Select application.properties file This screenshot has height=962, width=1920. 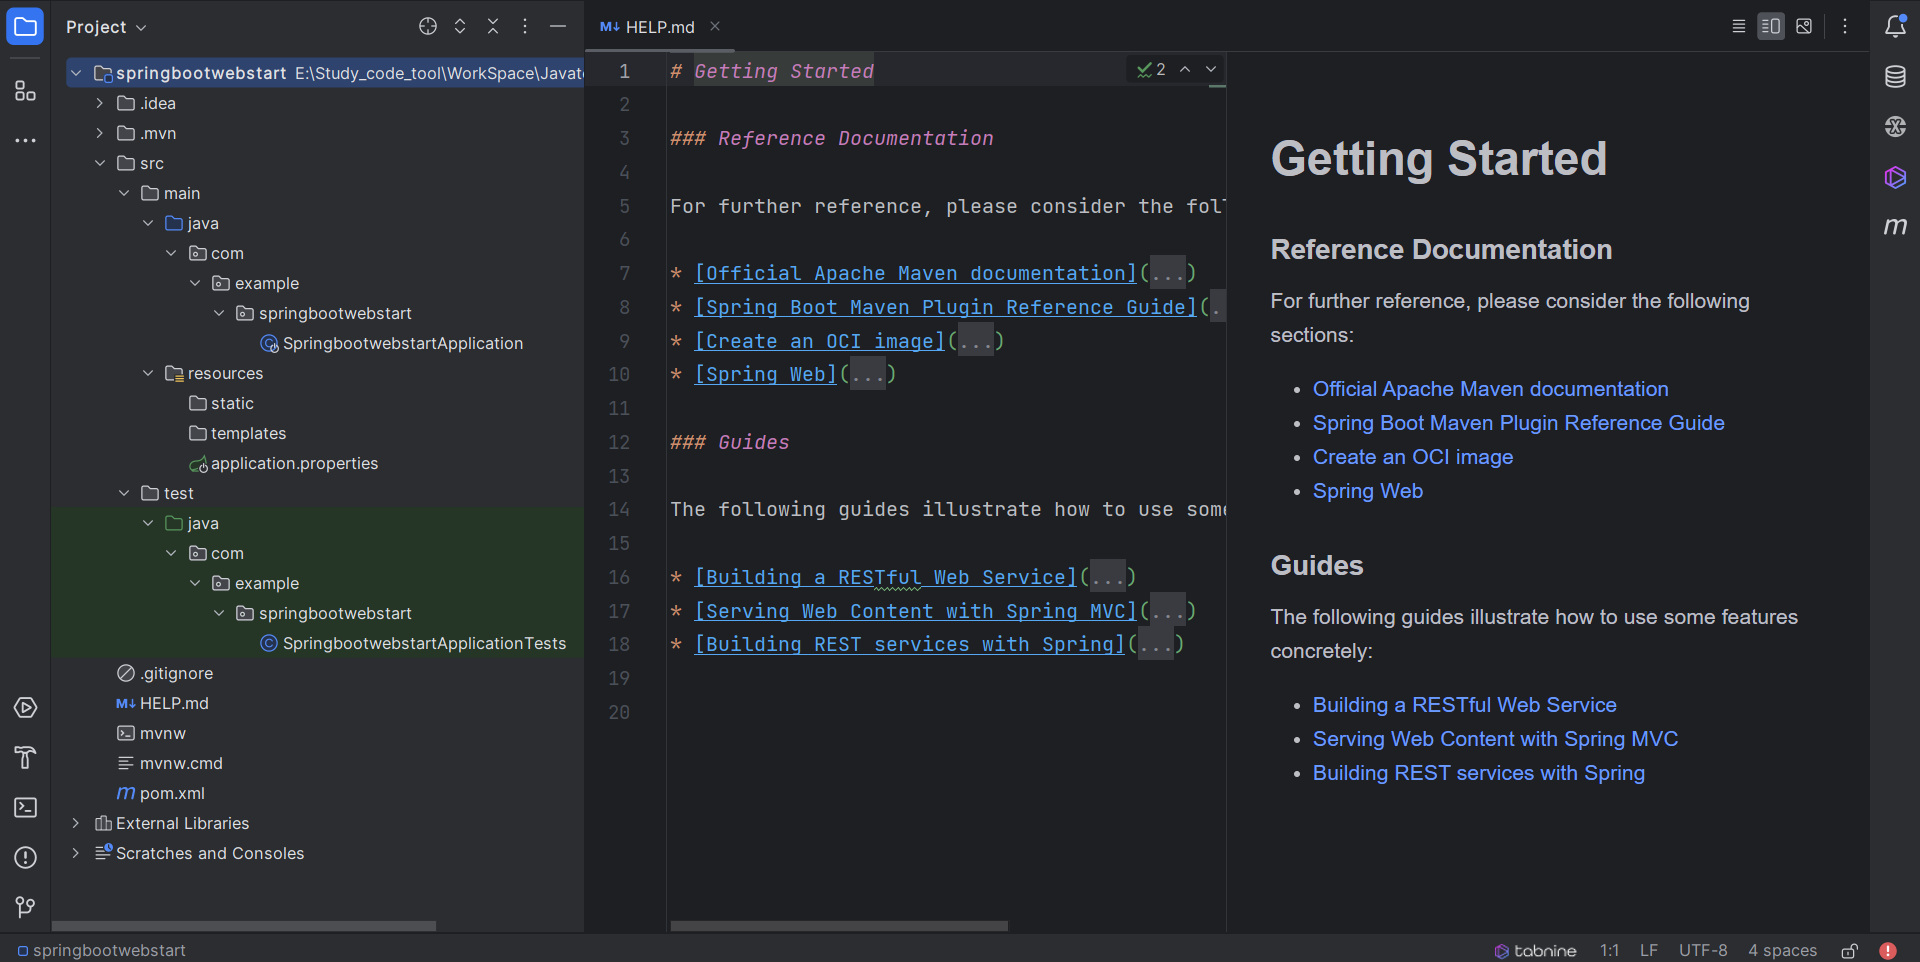click(x=284, y=463)
